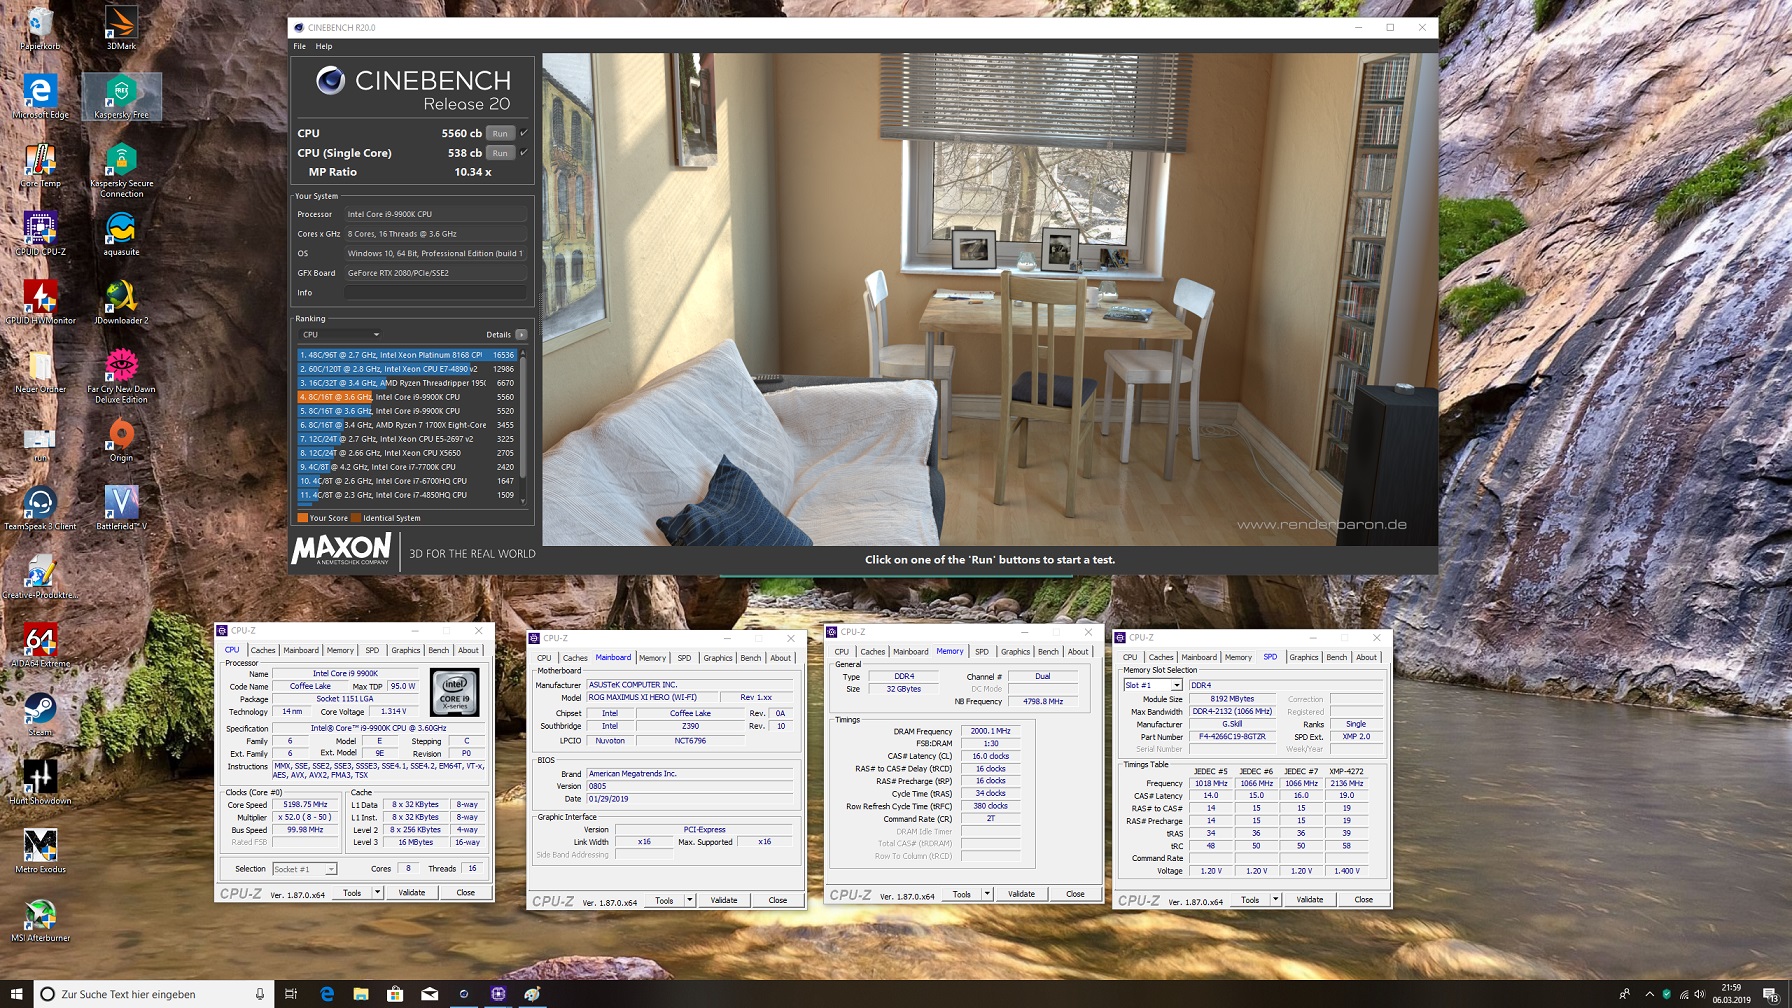The height and width of the screenshot is (1008, 1792).
Task: Open the Origin desktop shortcut
Action: [x=121, y=440]
